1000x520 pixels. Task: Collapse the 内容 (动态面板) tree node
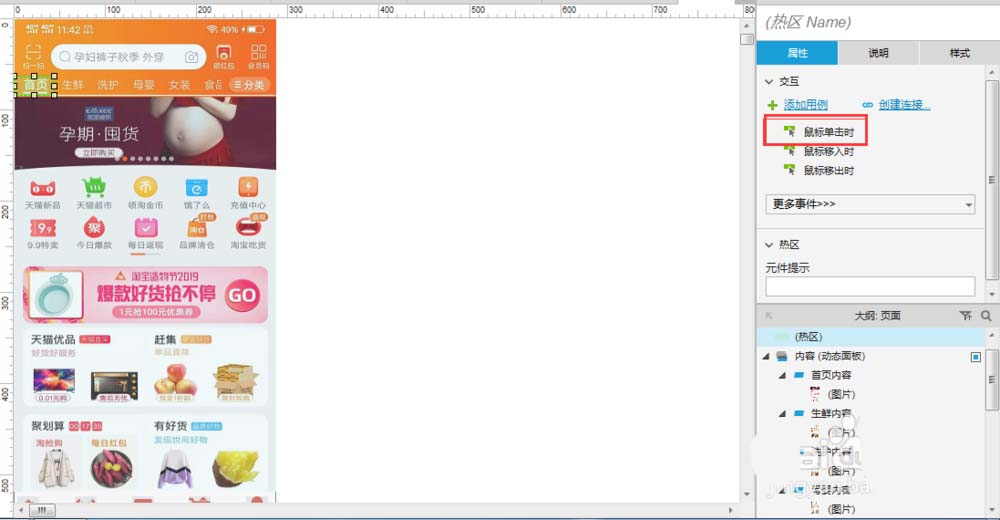point(766,356)
